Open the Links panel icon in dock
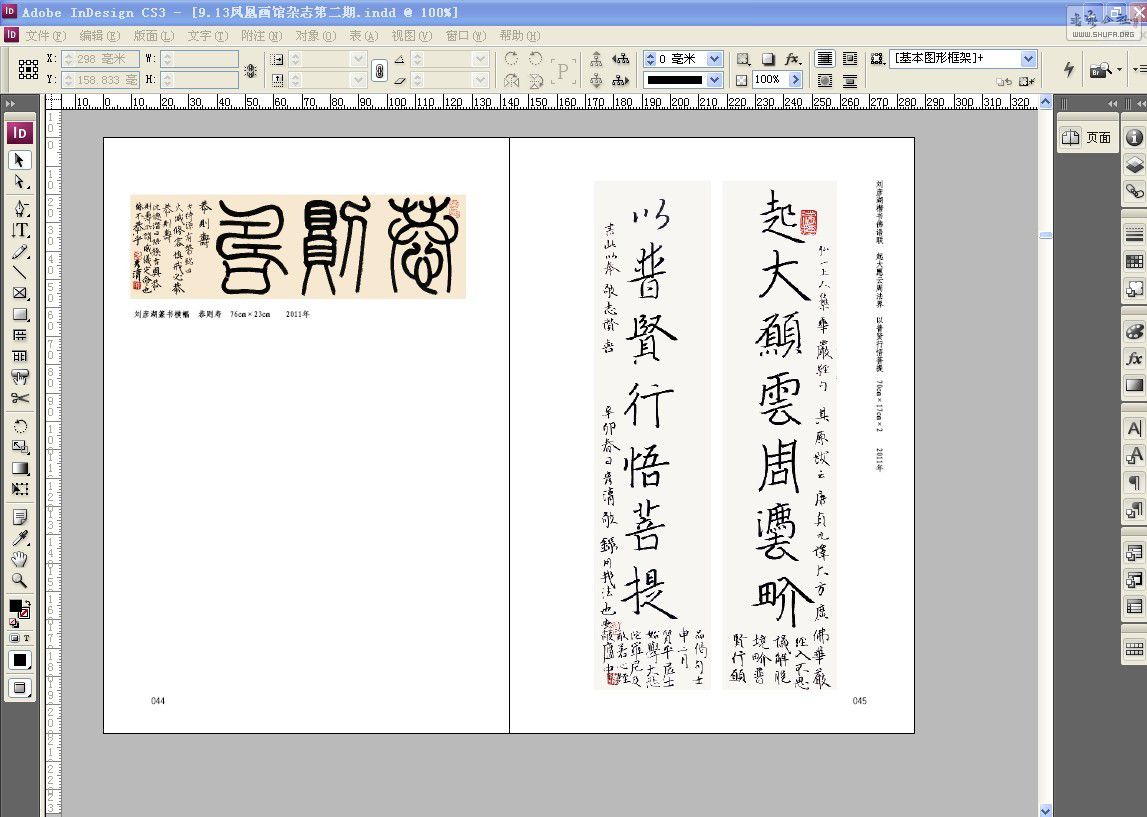 tap(1135, 192)
